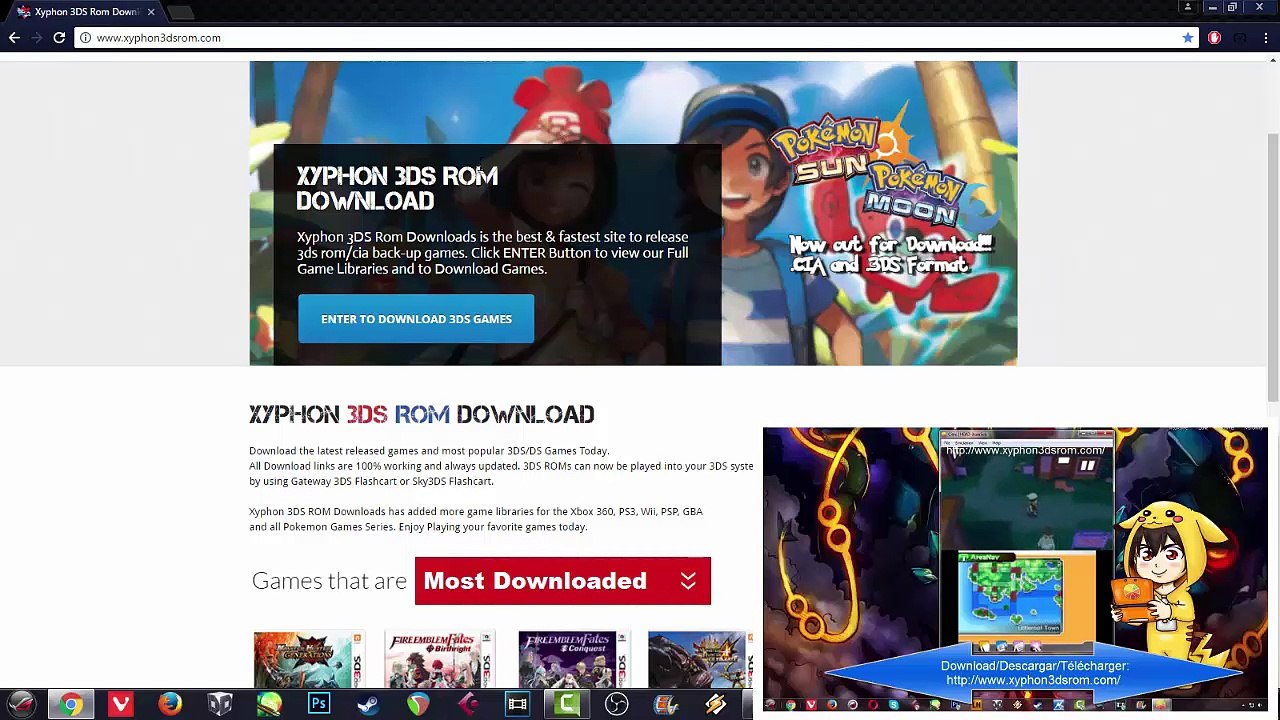Open the magenta arrow app in taskbar

click(x=467, y=705)
